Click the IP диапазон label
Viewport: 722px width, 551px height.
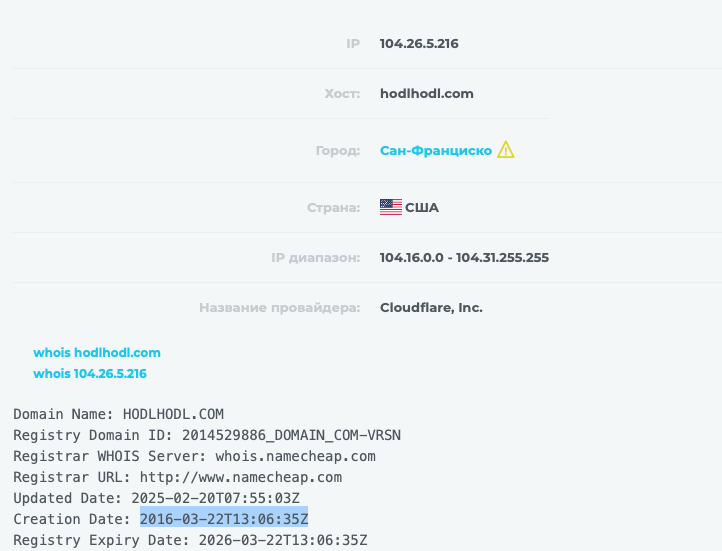pos(315,258)
